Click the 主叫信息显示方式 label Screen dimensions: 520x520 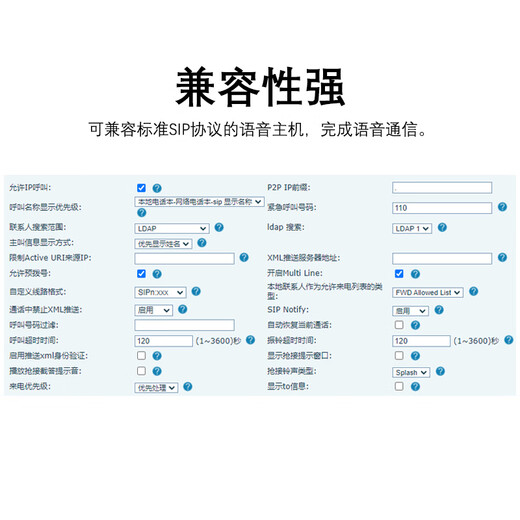coord(41,243)
